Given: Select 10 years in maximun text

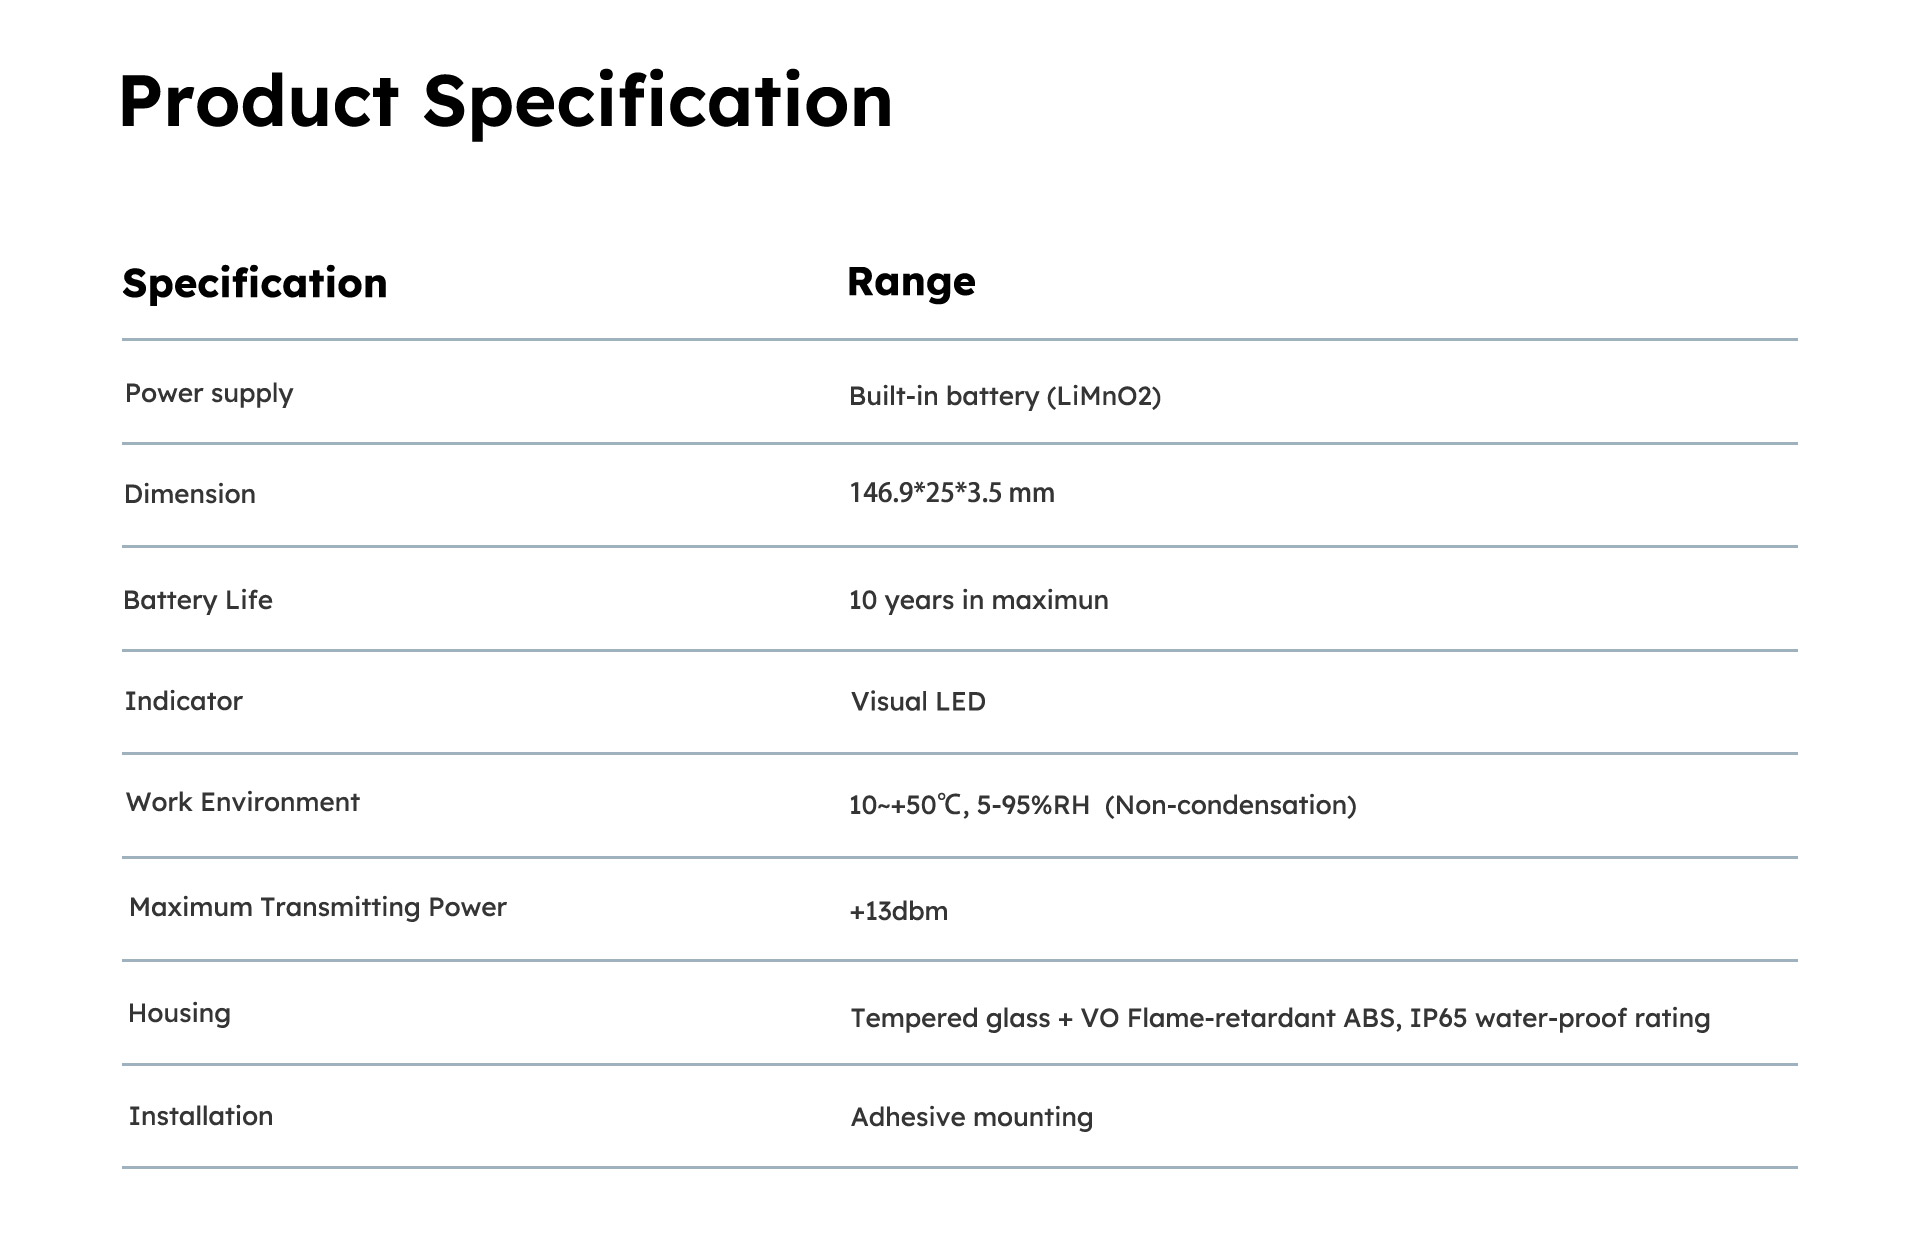Looking at the screenshot, I should point(979,600).
